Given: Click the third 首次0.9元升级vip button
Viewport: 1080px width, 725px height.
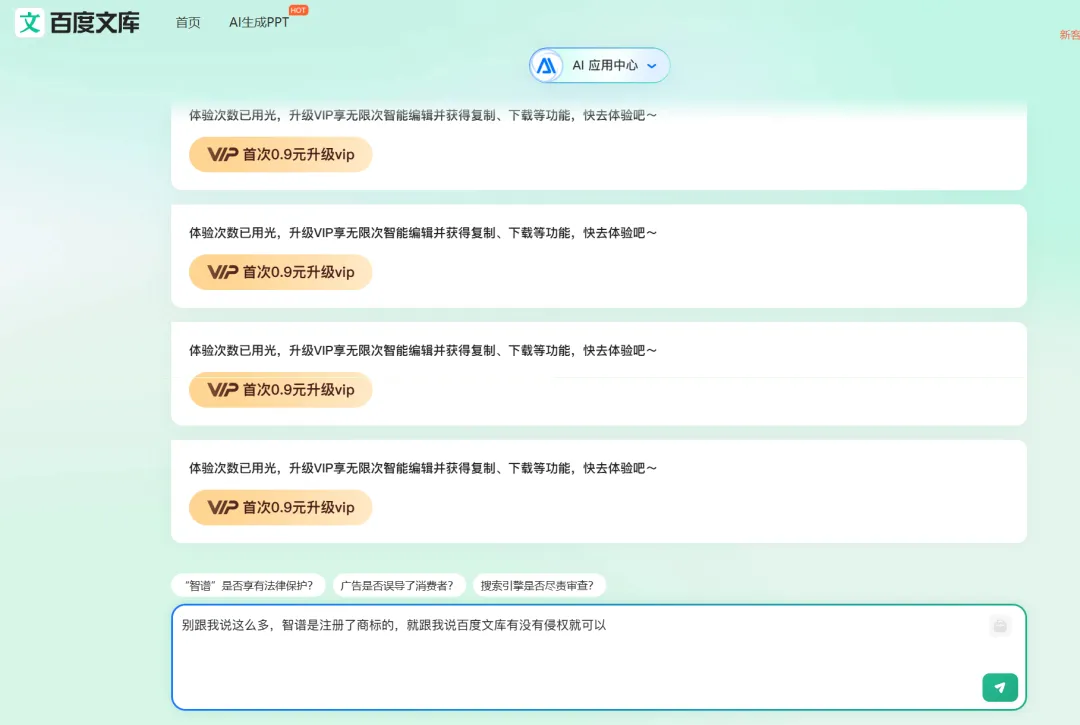Looking at the screenshot, I should click(280, 390).
